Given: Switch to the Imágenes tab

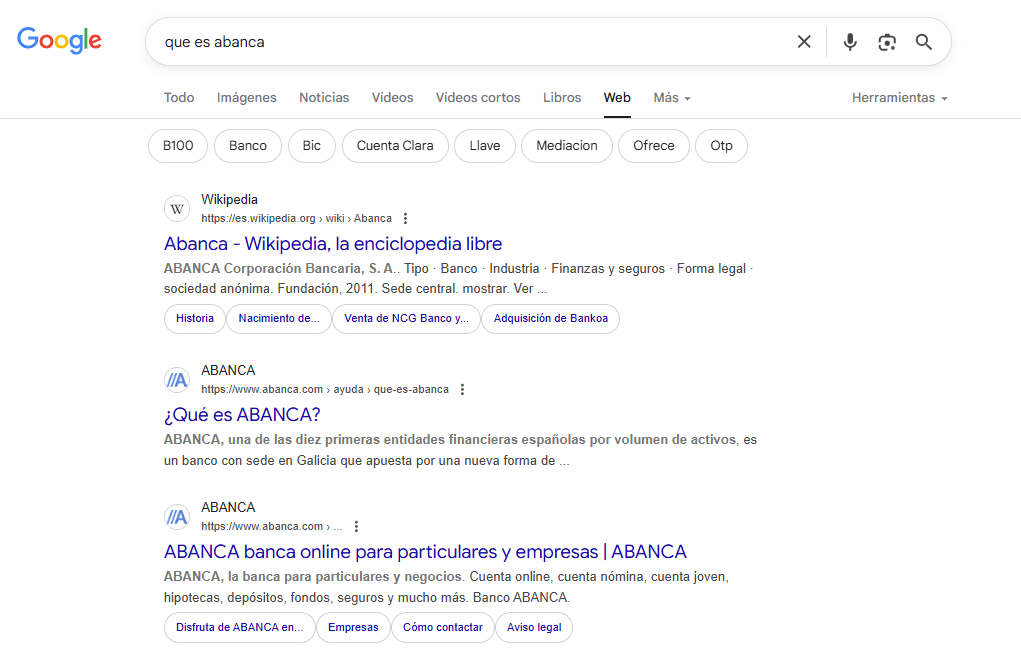Looking at the screenshot, I should point(247,98).
